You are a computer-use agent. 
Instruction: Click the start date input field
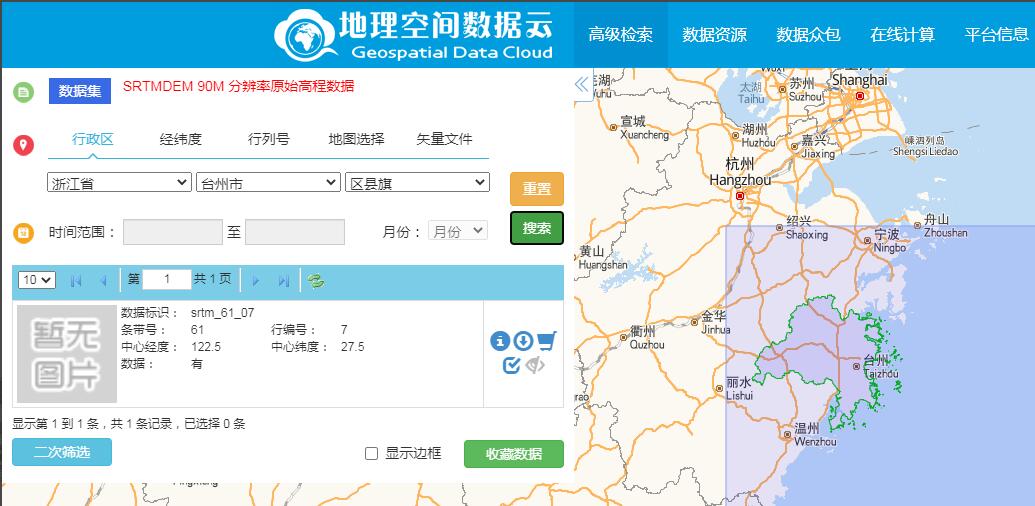click(172, 232)
